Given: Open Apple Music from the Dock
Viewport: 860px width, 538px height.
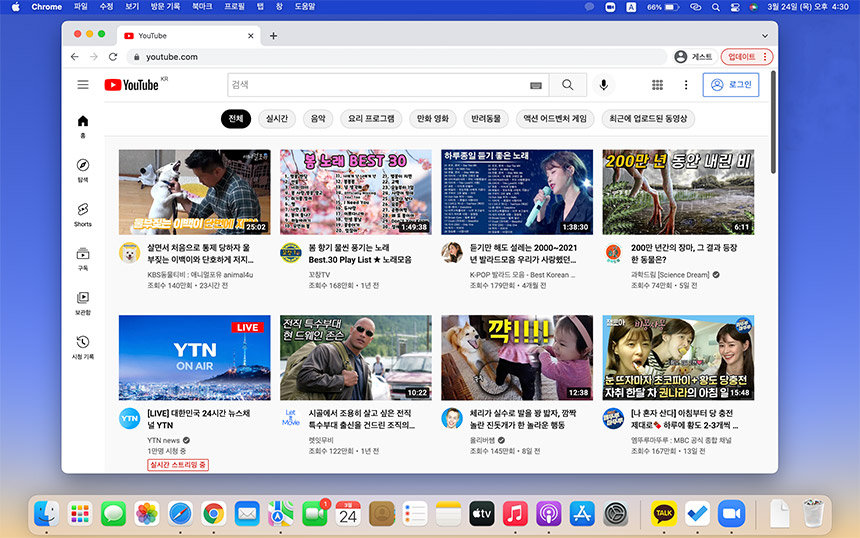Looking at the screenshot, I should [515, 514].
